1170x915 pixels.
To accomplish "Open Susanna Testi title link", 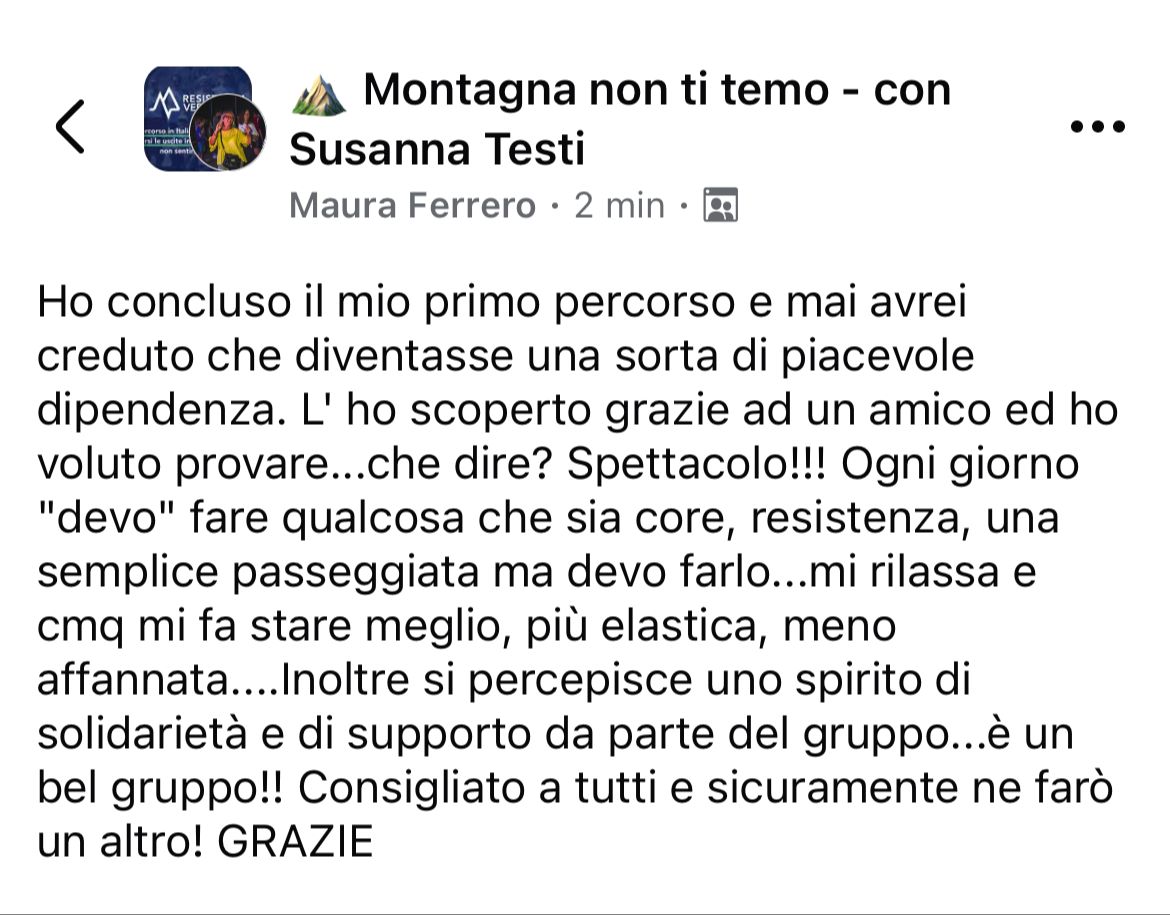I will pyautogui.click(x=437, y=149).
